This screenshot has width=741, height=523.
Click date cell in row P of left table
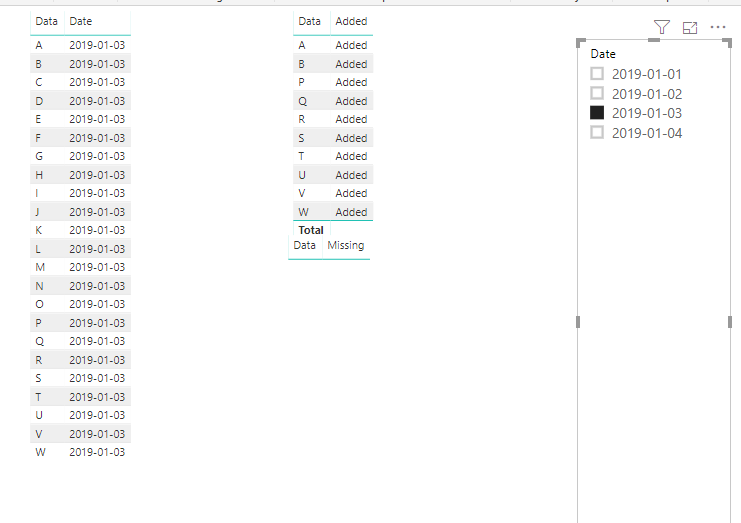point(97,323)
